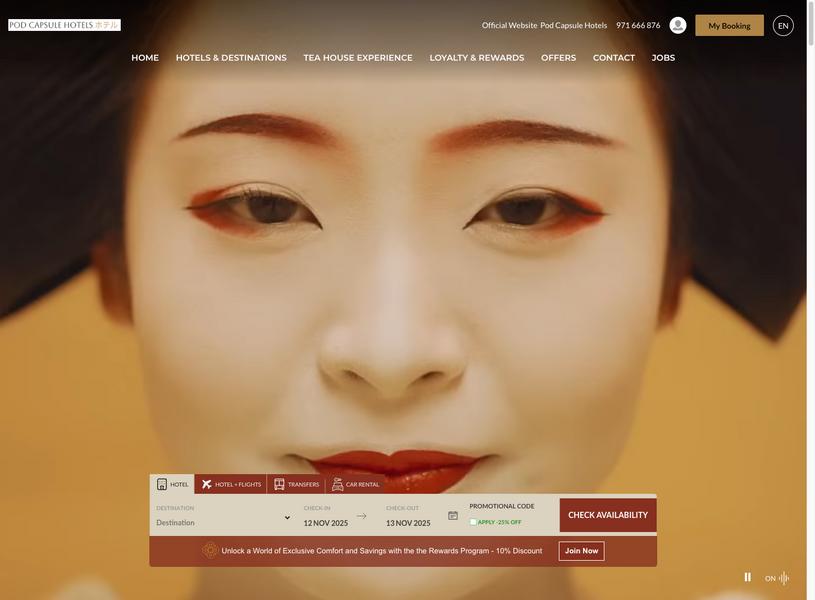Click the user account profile icon
This screenshot has width=815, height=600.
[678, 25]
